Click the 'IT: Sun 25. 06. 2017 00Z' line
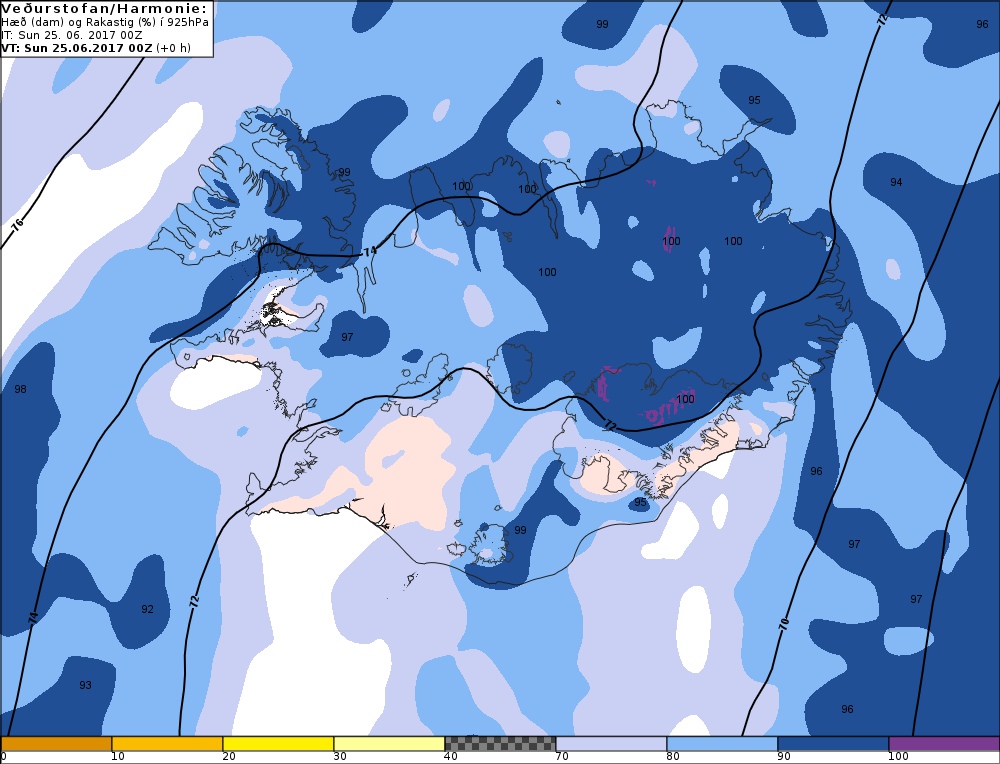The image size is (1000, 764). pyautogui.click(x=71, y=35)
